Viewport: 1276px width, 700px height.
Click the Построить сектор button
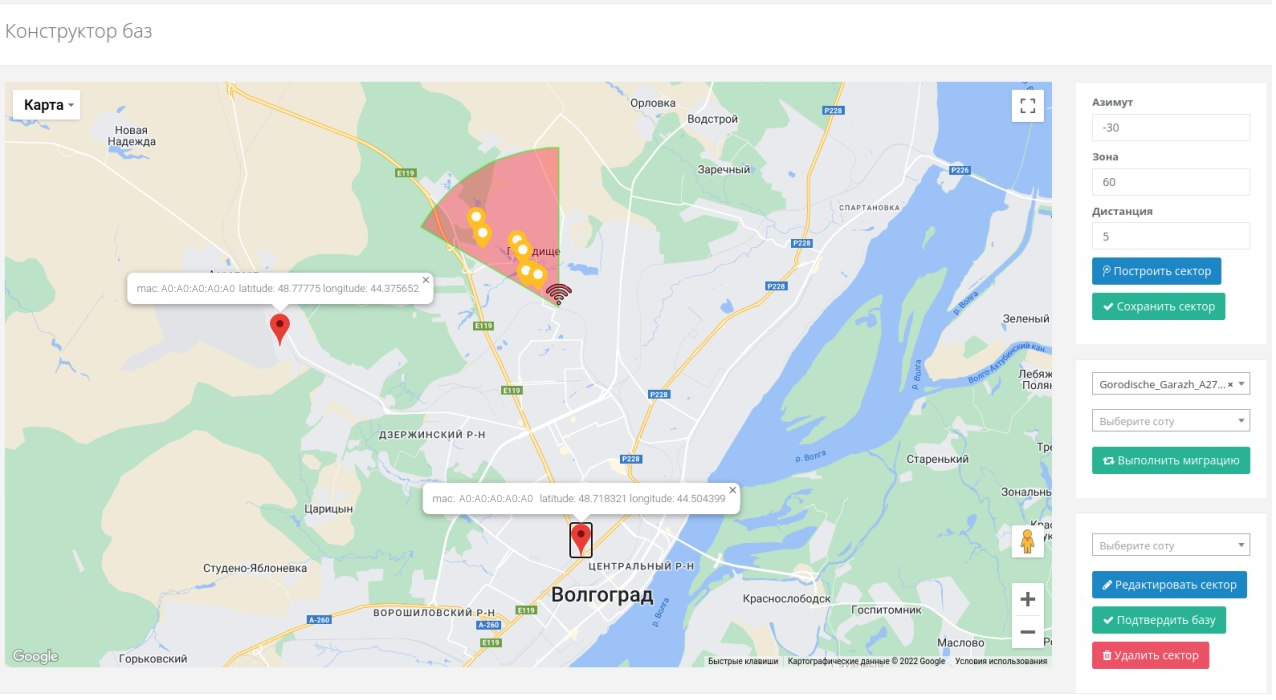tap(1156, 271)
